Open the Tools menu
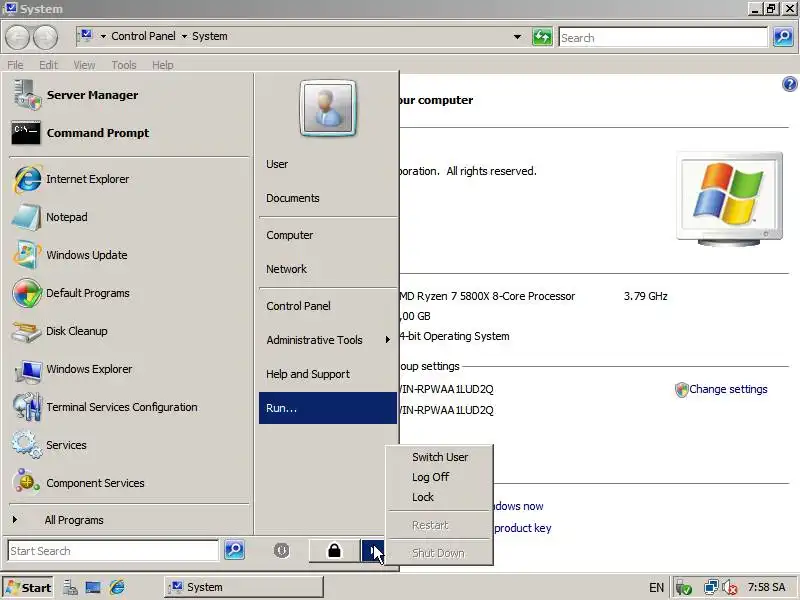 pyautogui.click(x=124, y=65)
